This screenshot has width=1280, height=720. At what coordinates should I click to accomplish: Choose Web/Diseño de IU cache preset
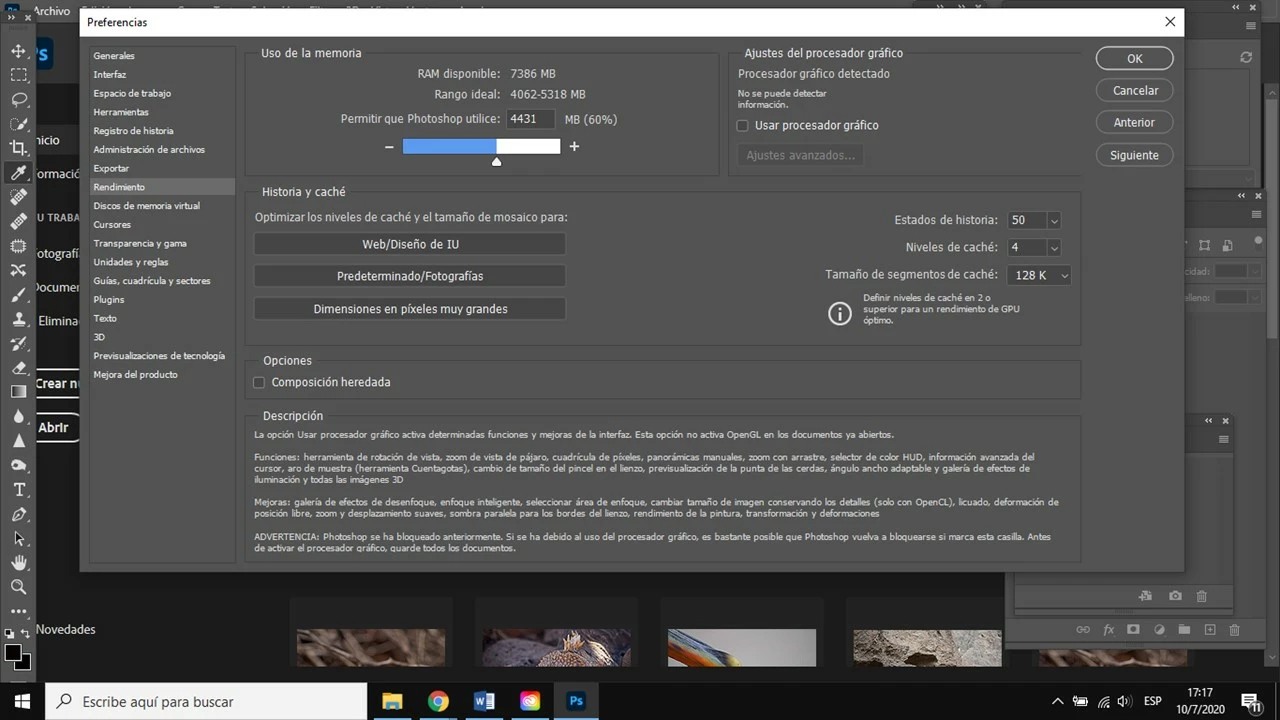click(x=410, y=244)
